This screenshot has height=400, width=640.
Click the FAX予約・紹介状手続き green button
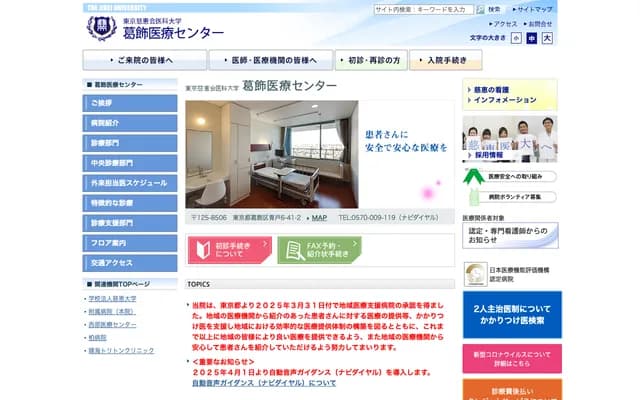click(319, 250)
